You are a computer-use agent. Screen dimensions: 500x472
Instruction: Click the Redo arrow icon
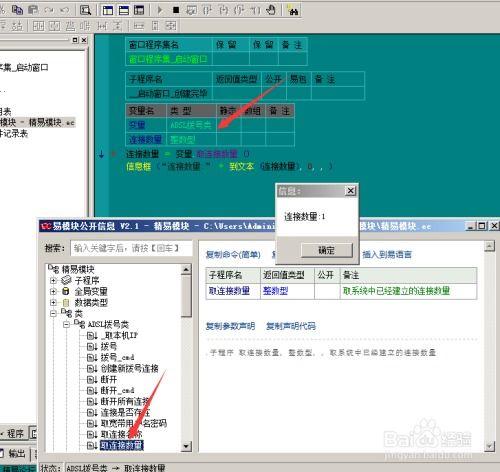tap(49, 10)
